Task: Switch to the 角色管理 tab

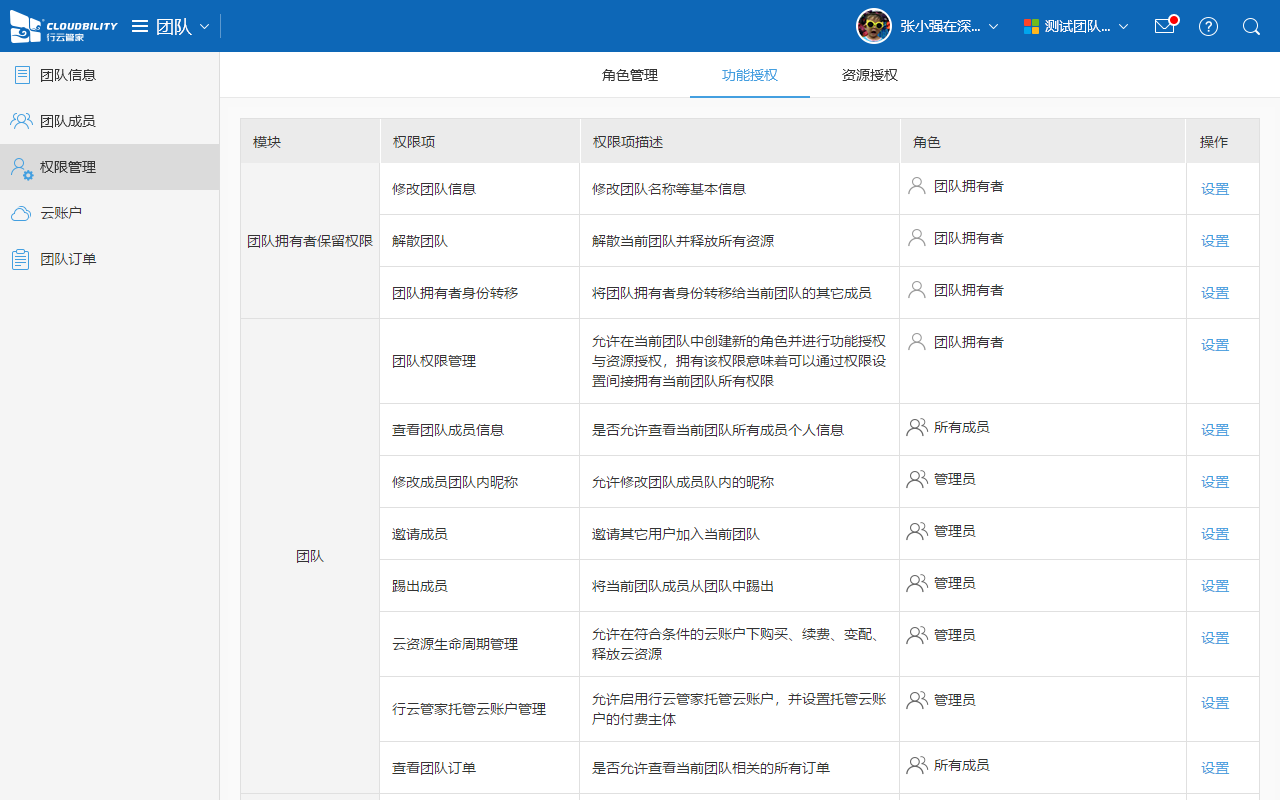Action: (630, 75)
